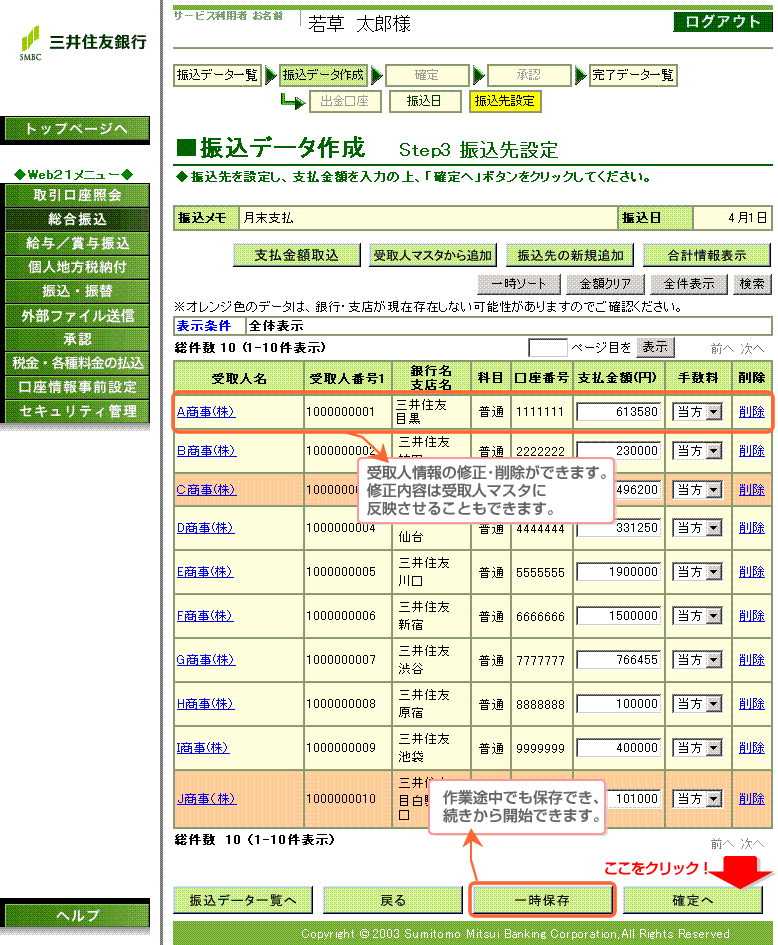Delete the A商事 row via 削除
This screenshot has height=945, width=778.
(x=751, y=412)
